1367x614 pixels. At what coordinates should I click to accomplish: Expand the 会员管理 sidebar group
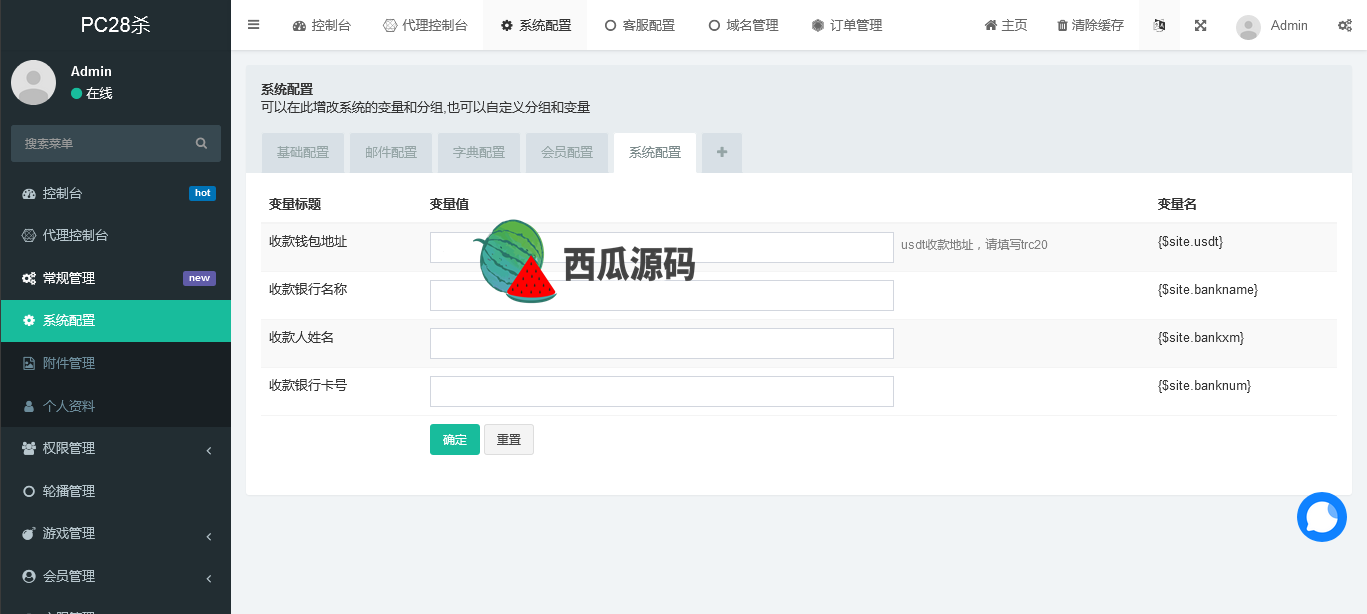click(x=115, y=576)
